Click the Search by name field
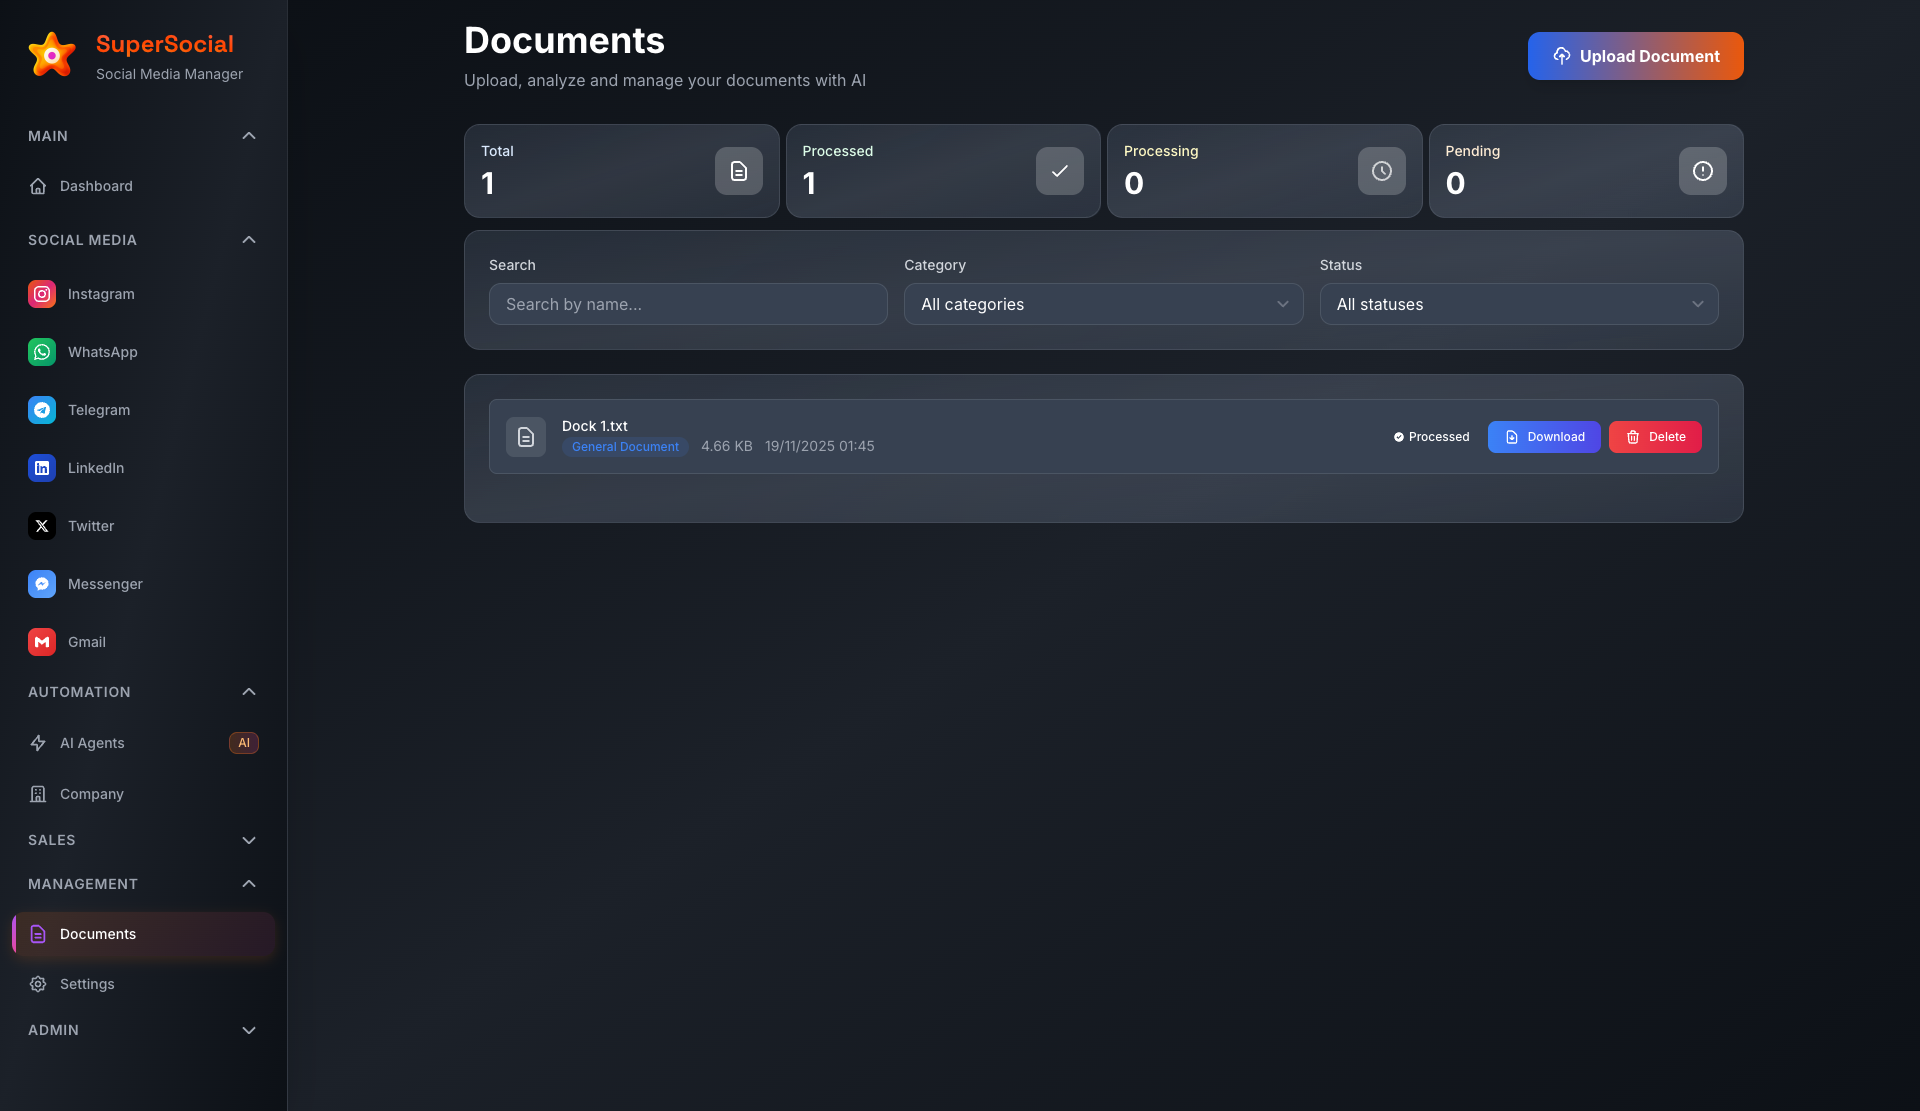The width and height of the screenshot is (1920, 1111). [x=688, y=304]
